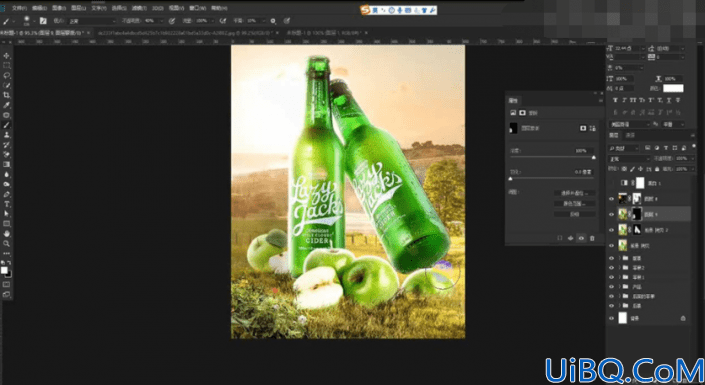Expand the 苹果1 layer group
This screenshot has width=705, height=385.
pyautogui.click(x=620, y=277)
